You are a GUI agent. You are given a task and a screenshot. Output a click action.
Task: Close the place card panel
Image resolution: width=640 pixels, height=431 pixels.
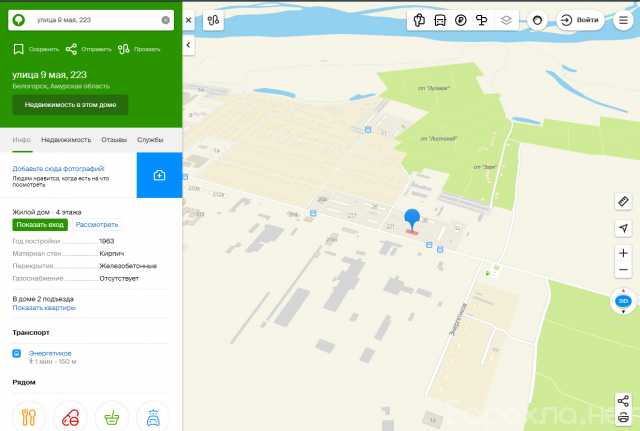click(188, 20)
